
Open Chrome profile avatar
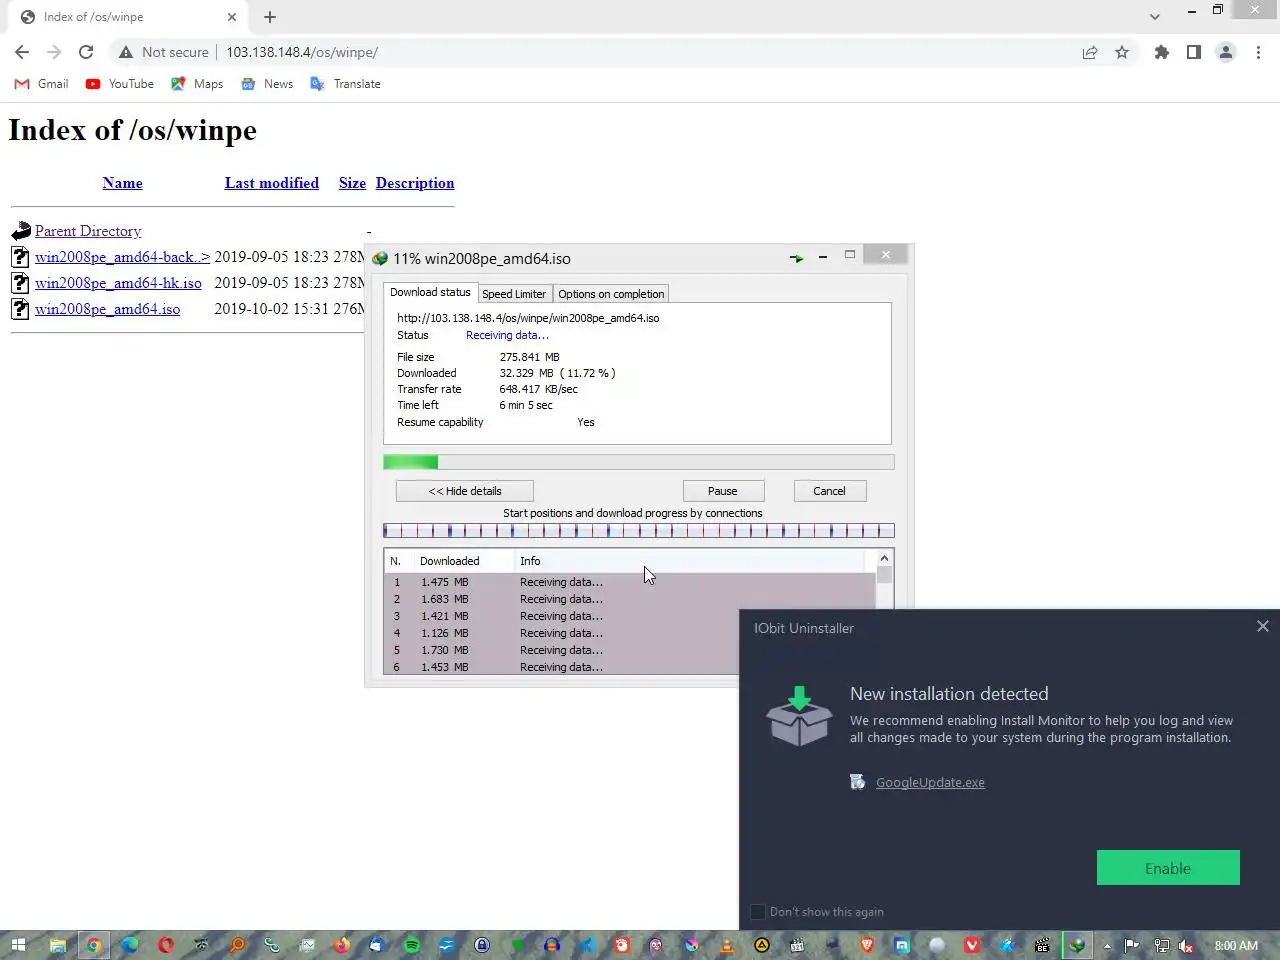click(1225, 52)
